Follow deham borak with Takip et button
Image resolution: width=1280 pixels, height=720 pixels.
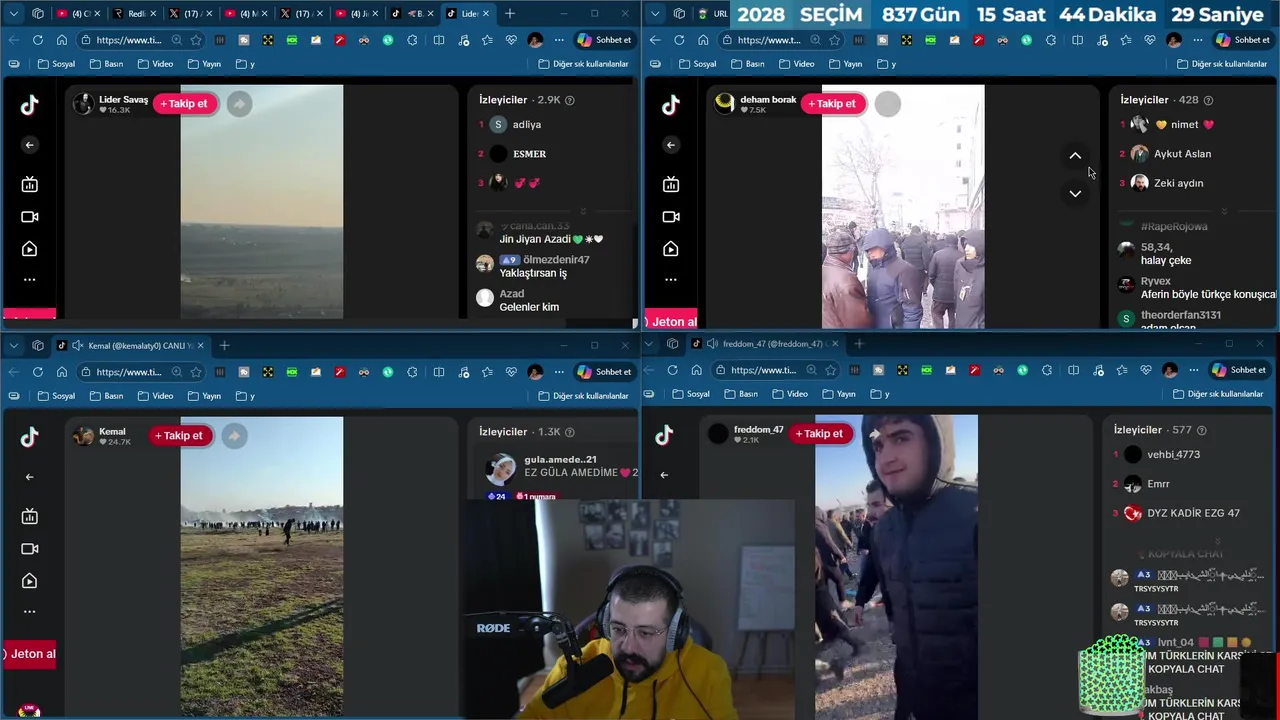[834, 104]
